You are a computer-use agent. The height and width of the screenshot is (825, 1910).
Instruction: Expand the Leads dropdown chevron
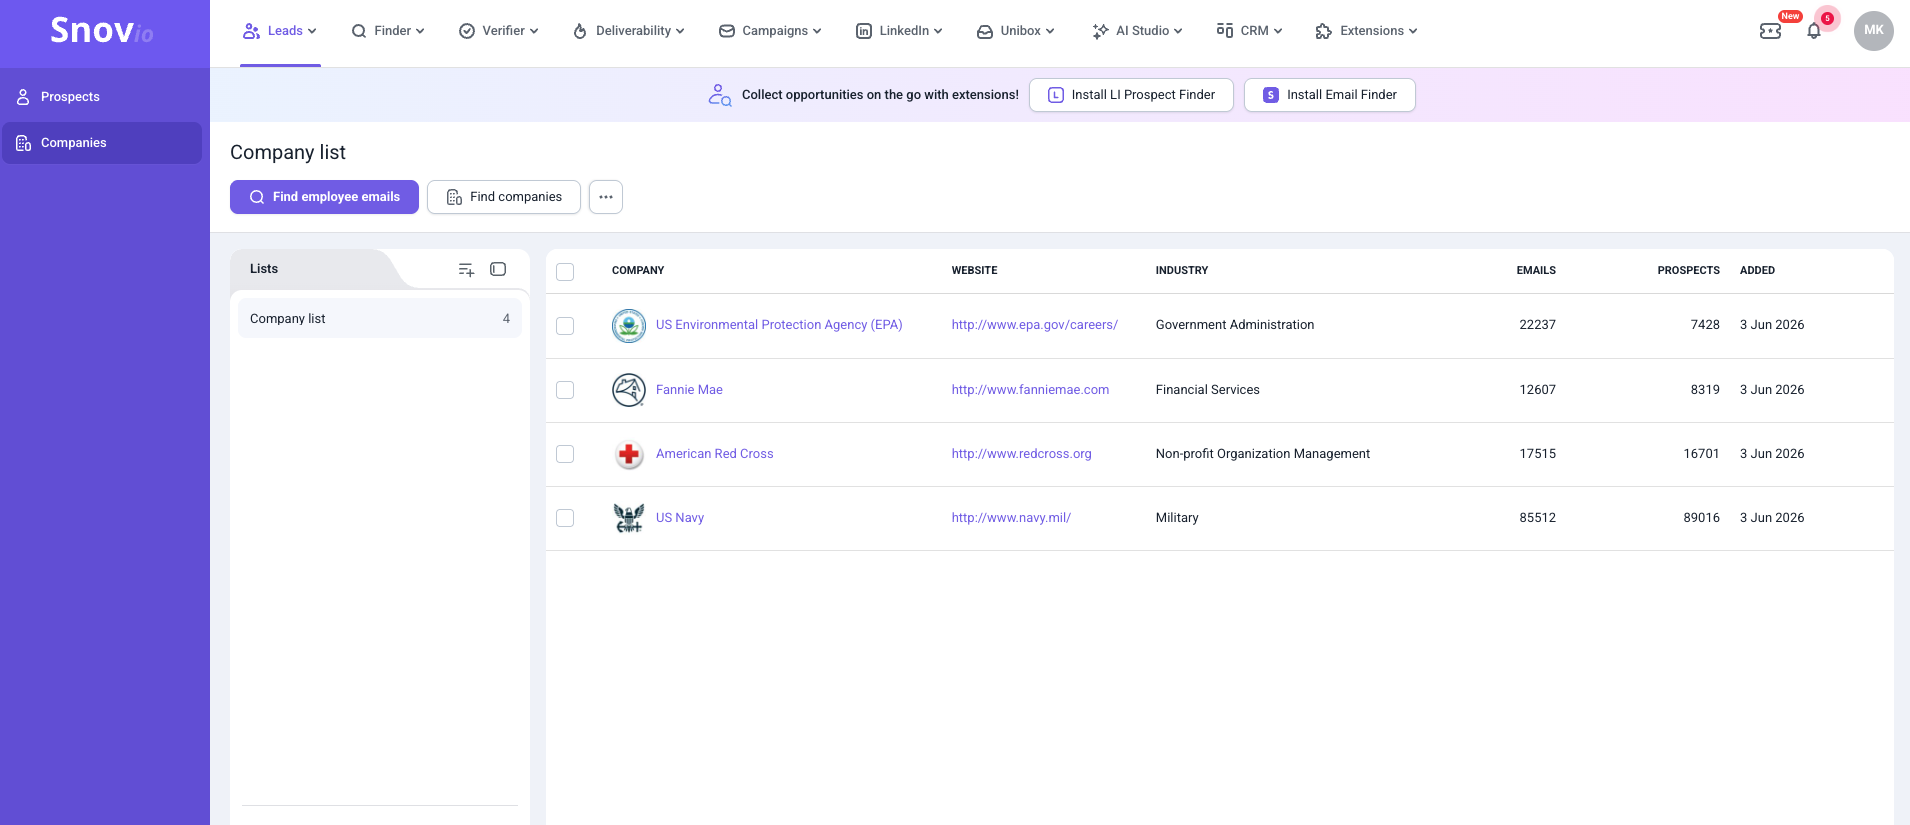pyautogui.click(x=312, y=31)
